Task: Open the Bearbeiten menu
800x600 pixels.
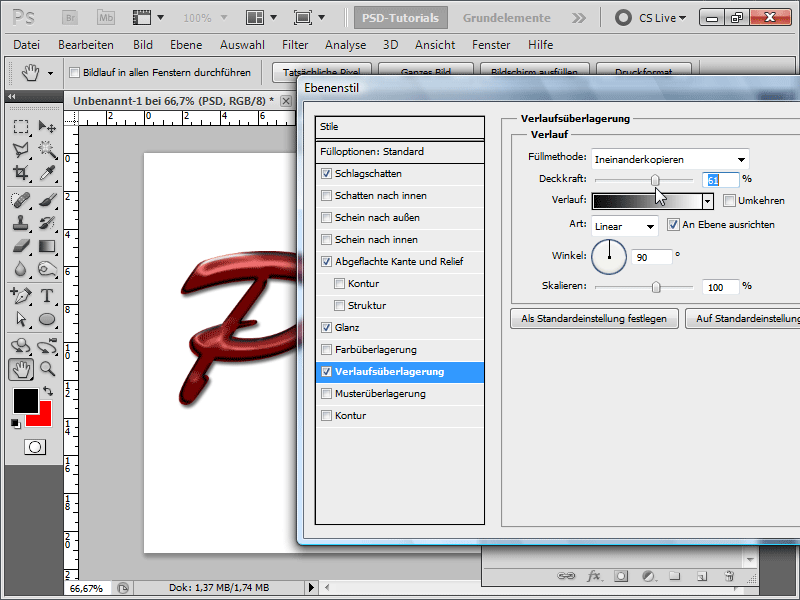Action: [x=86, y=45]
